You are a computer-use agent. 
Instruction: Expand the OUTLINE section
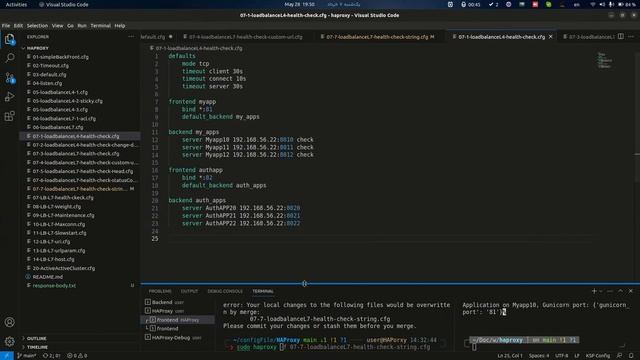pos(36,338)
